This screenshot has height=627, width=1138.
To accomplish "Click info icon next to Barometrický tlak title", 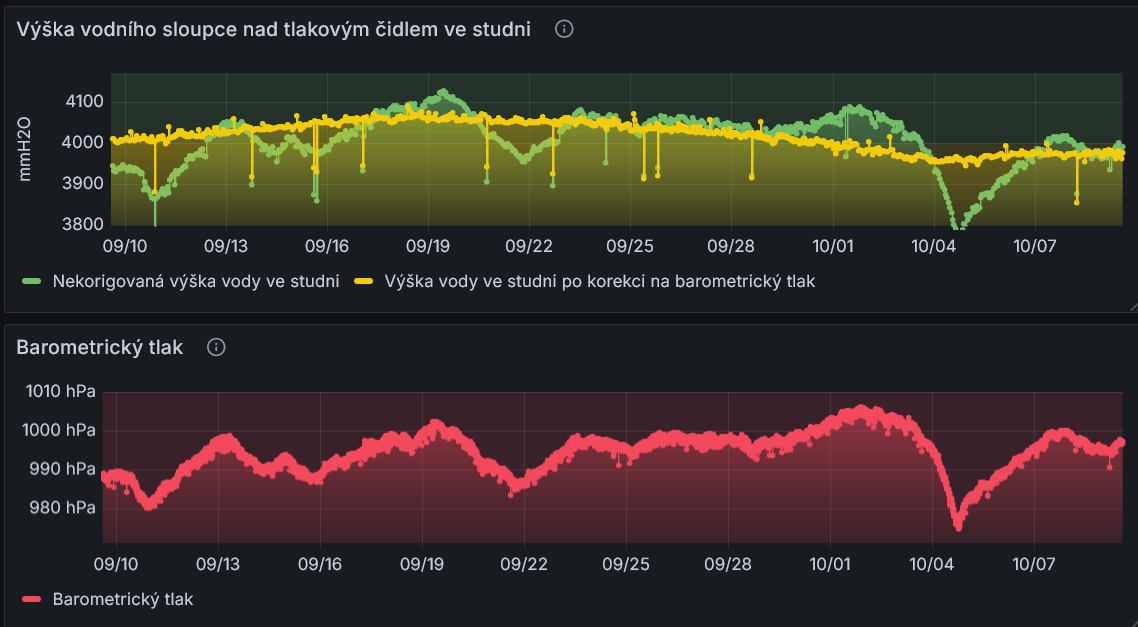I will point(216,347).
